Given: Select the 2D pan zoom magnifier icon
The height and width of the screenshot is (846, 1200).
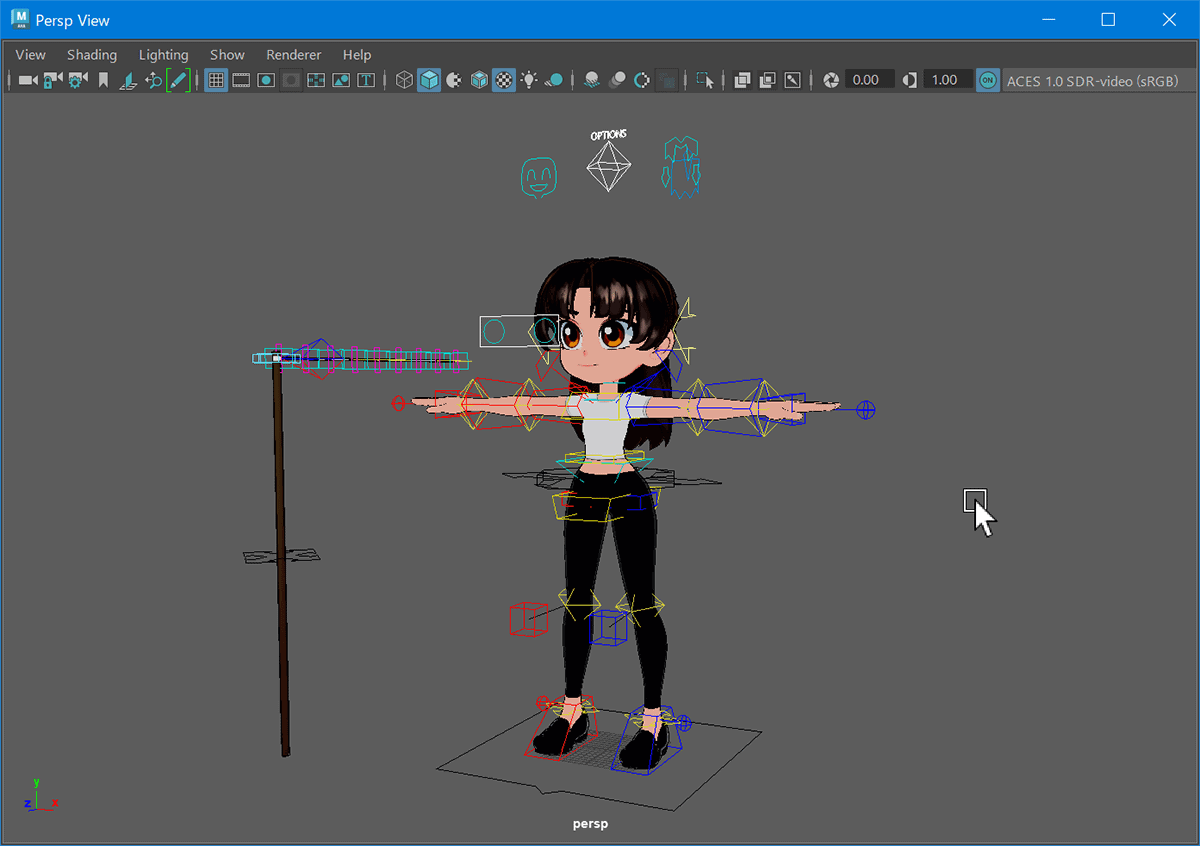Looking at the screenshot, I should pos(153,80).
